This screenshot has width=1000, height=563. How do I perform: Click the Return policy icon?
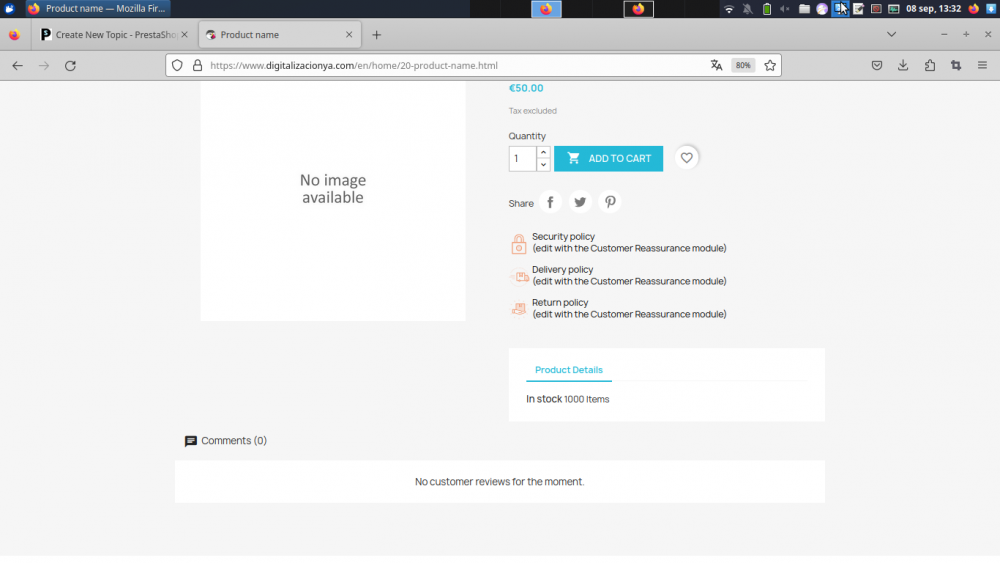(519, 309)
